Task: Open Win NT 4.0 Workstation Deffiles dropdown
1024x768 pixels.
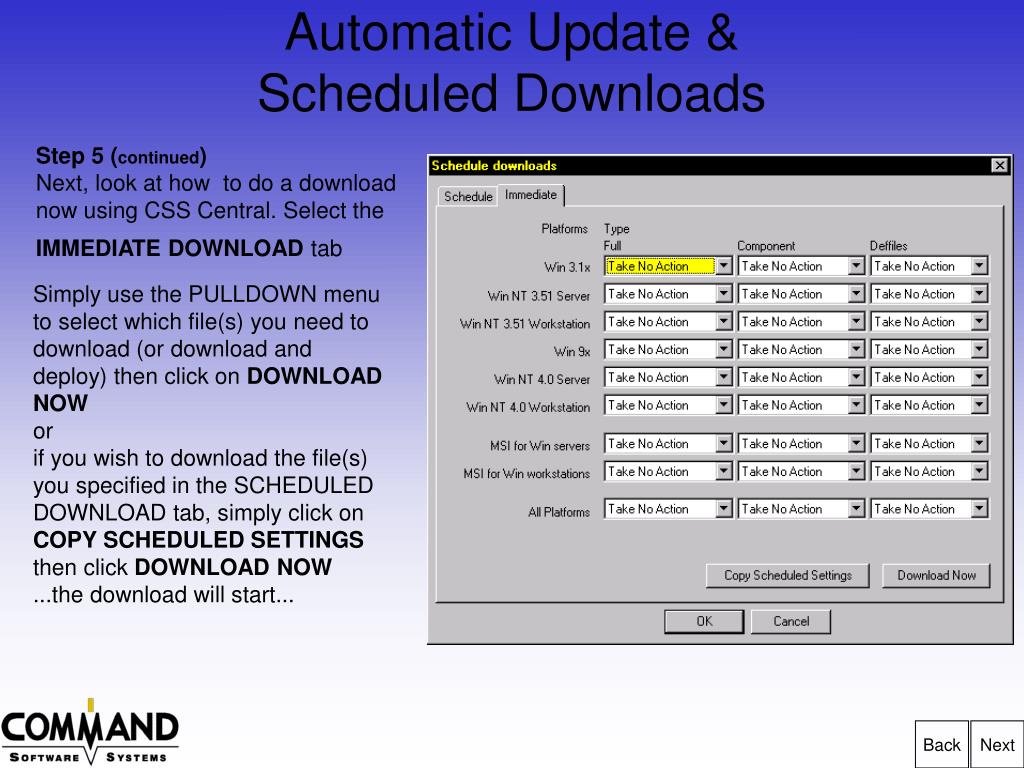Action: point(929,406)
